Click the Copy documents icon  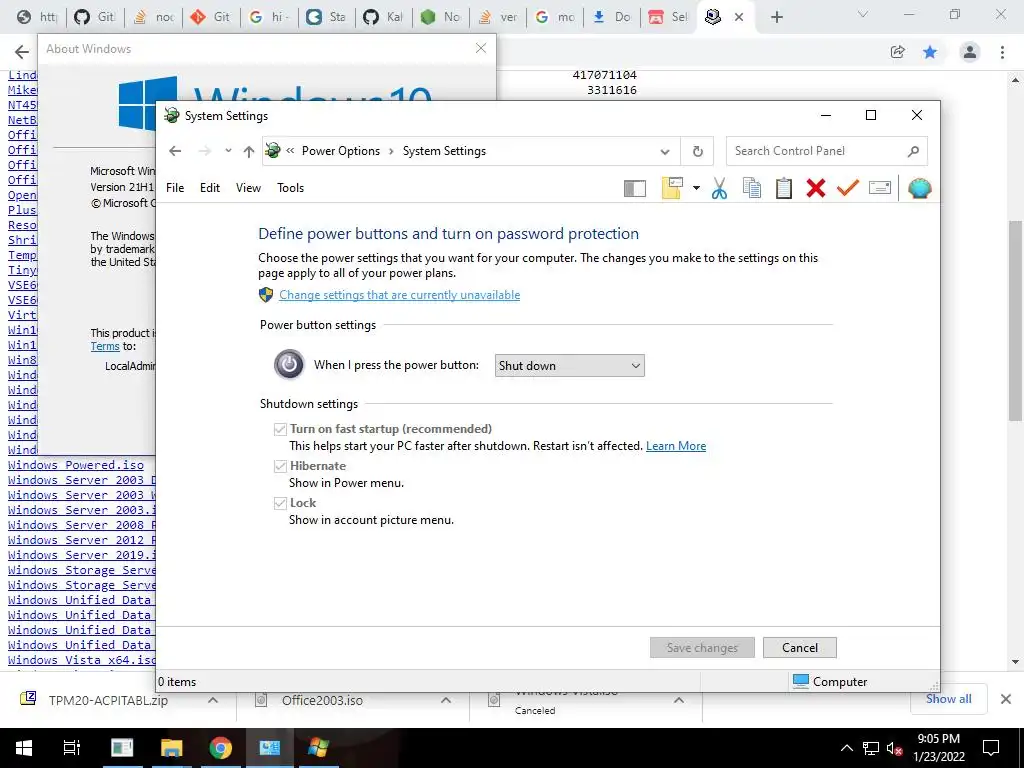coord(752,188)
